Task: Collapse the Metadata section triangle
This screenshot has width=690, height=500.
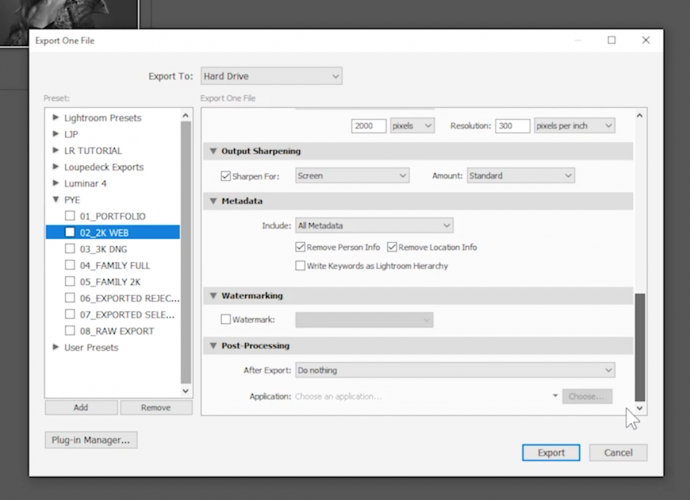Action: [x=213, y=201]
